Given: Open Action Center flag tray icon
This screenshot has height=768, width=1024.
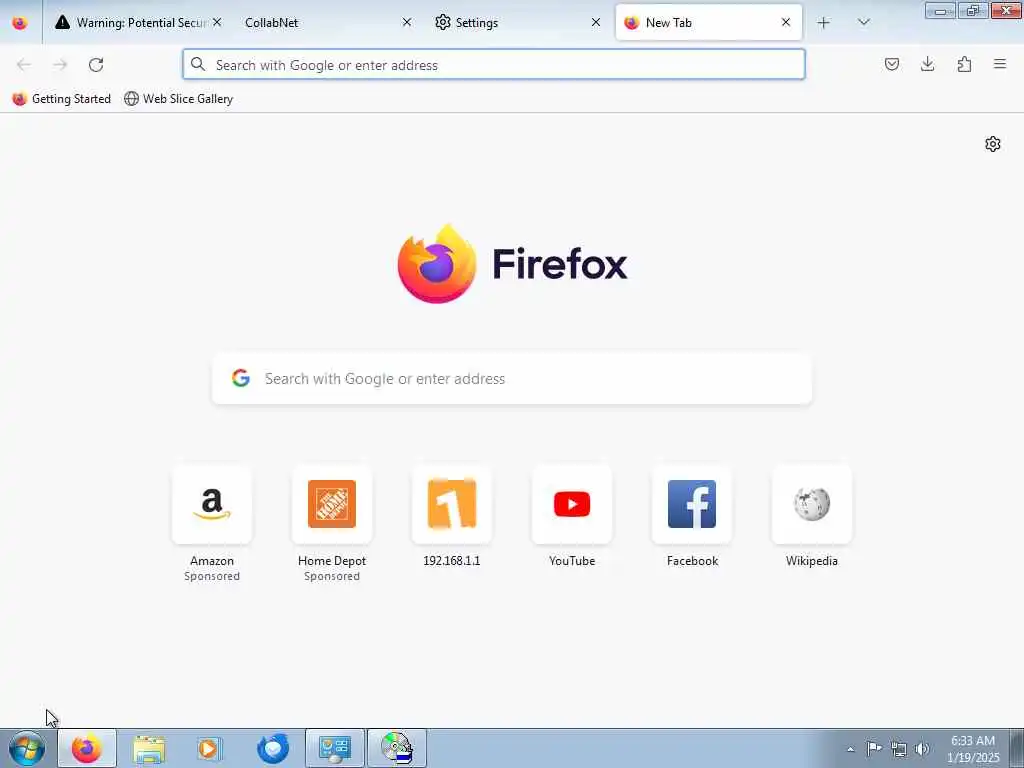Looking at the screenshot, I should click(x=874, y=748).
